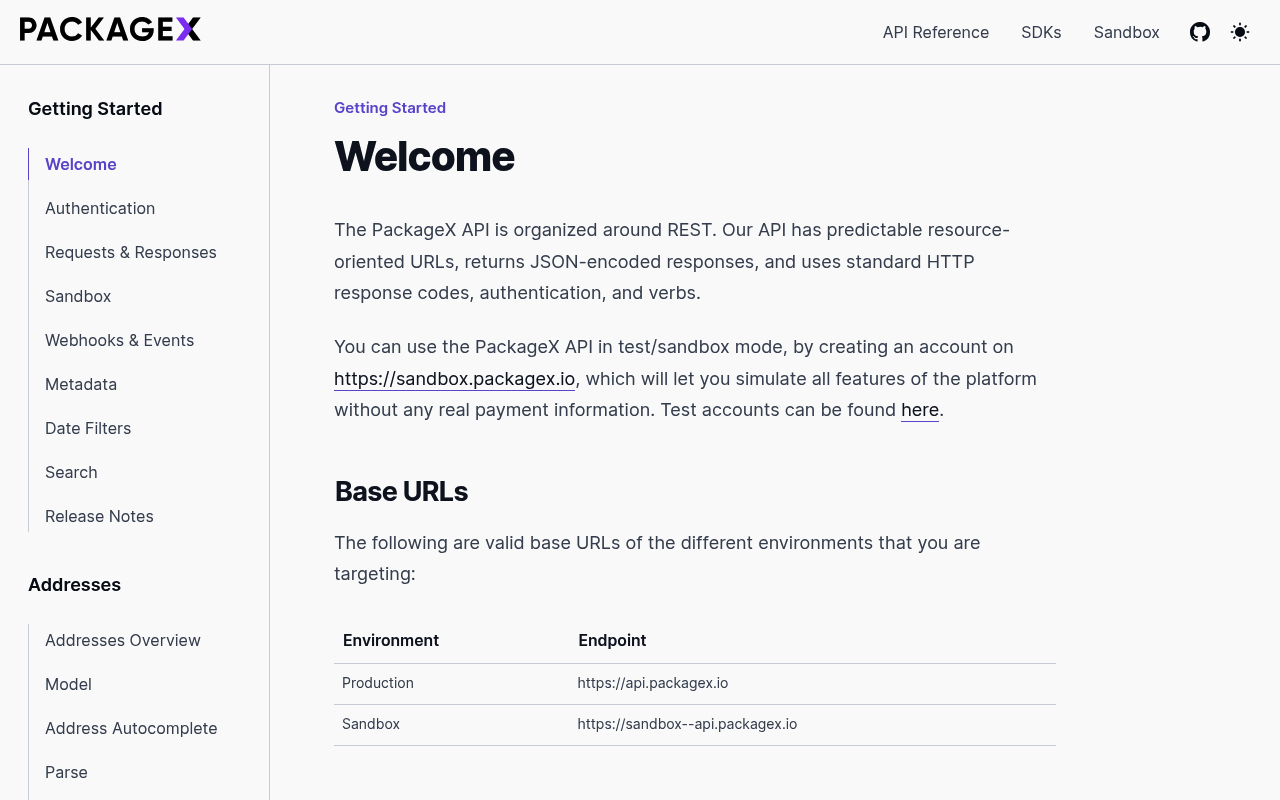Toggle the light/dark theme sun icon
The height and width of the screenshot is (800, 1280).
1240,32
